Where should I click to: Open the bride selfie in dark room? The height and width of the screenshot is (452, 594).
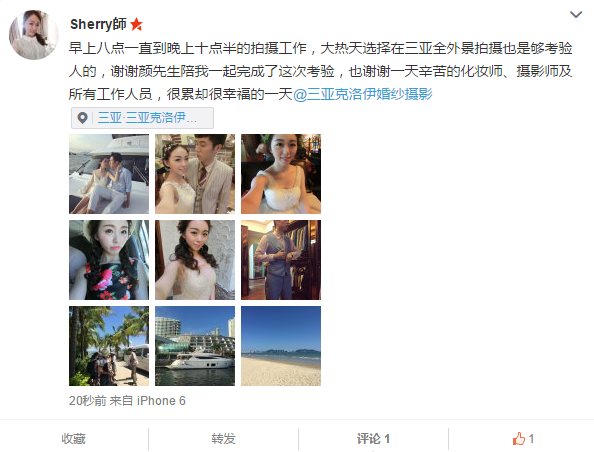(x=281, y=174)
